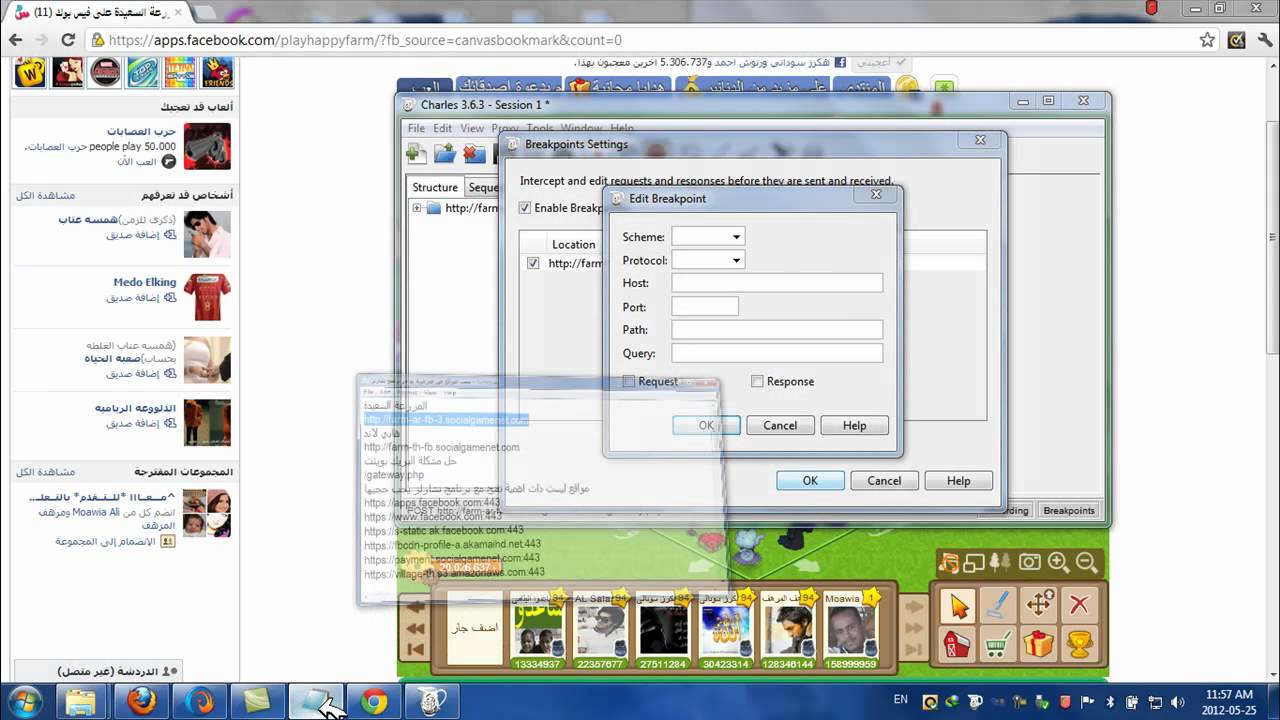Open the Words With Friends app icon
The image size is (1280, 720).
[x=30, y=71]
